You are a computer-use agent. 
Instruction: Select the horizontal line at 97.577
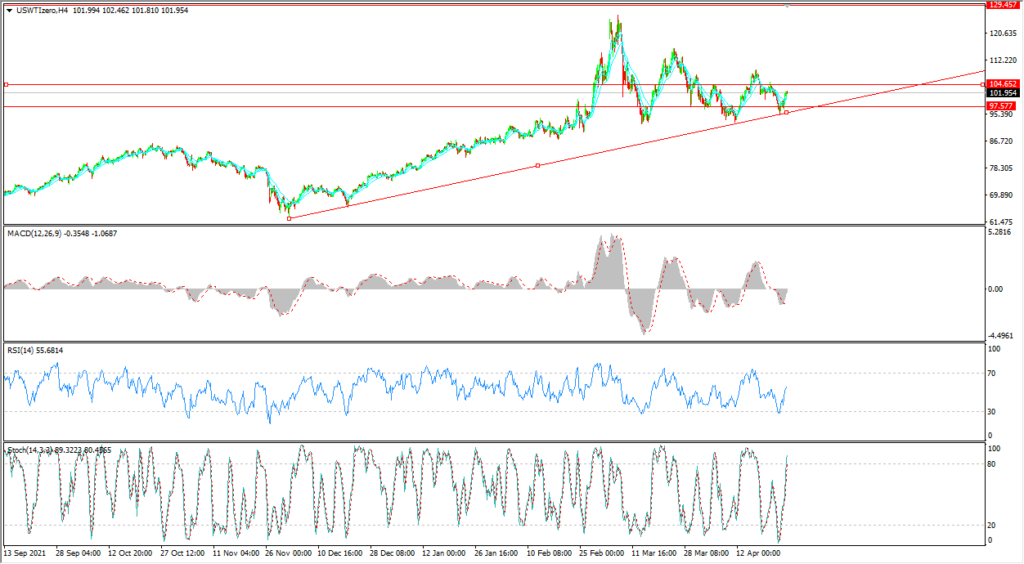[494, 106]
